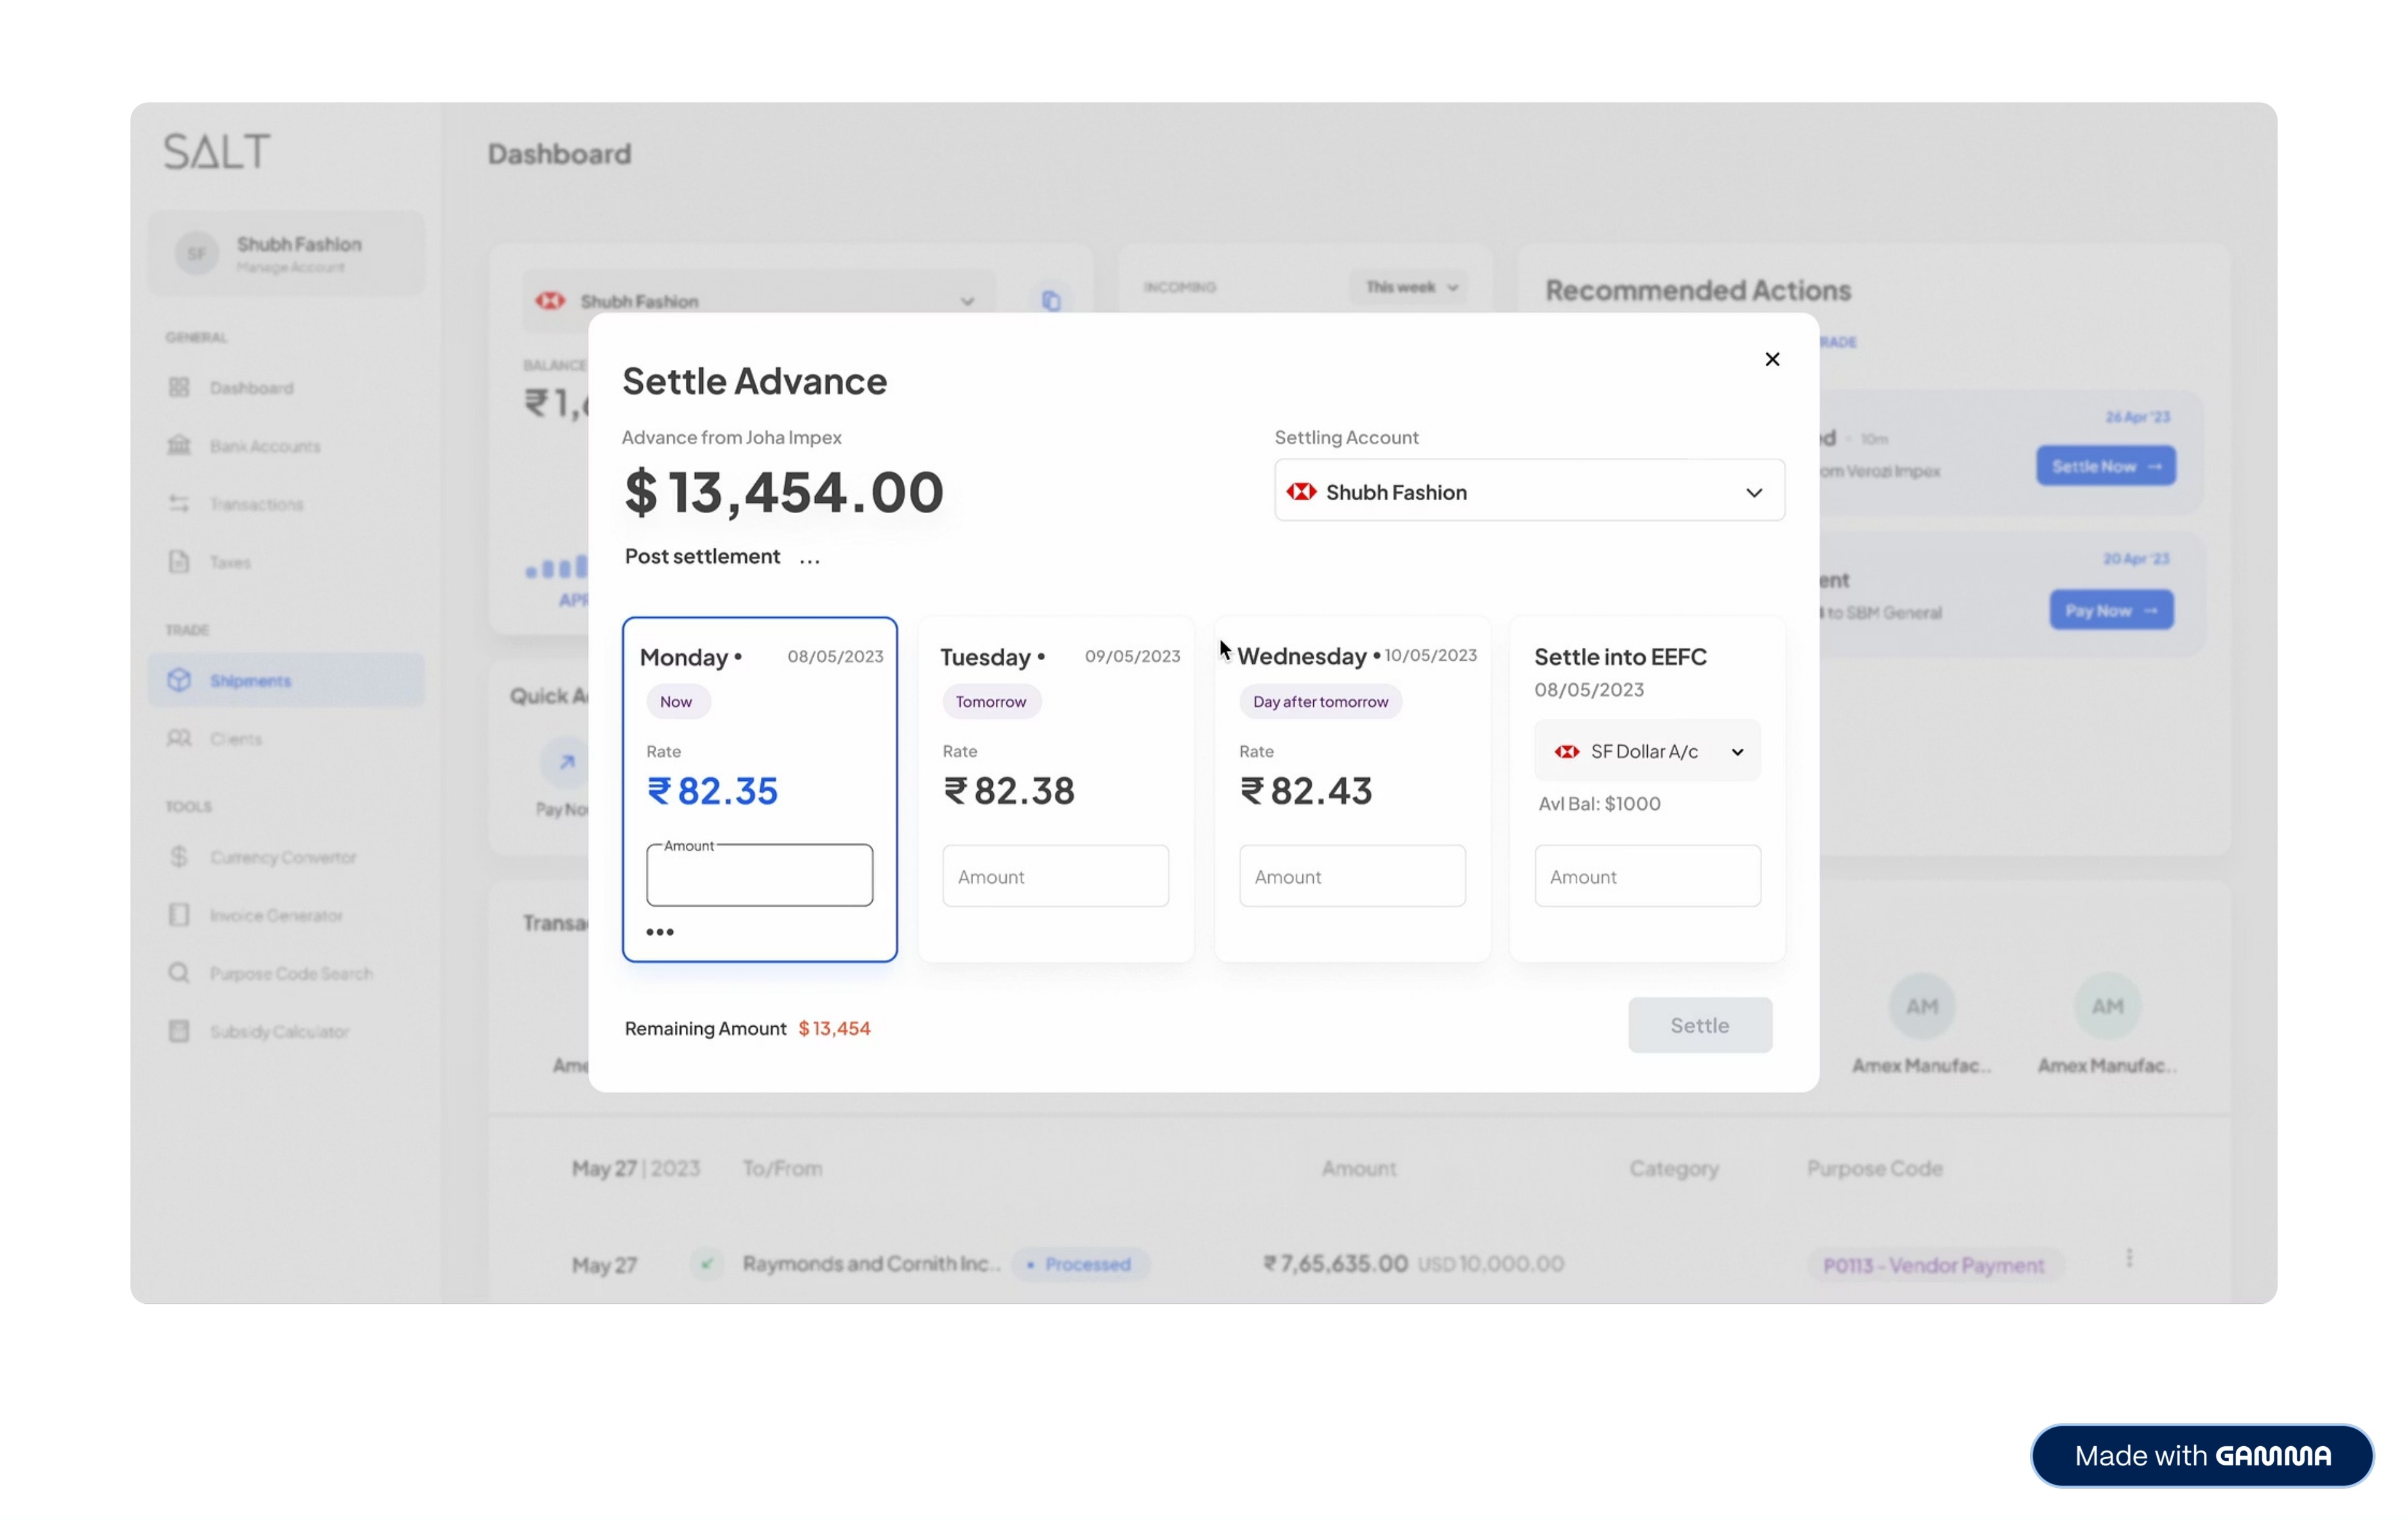Click the Settle button
Screen dimensions: 2408x1520
pos(1699,1025)
